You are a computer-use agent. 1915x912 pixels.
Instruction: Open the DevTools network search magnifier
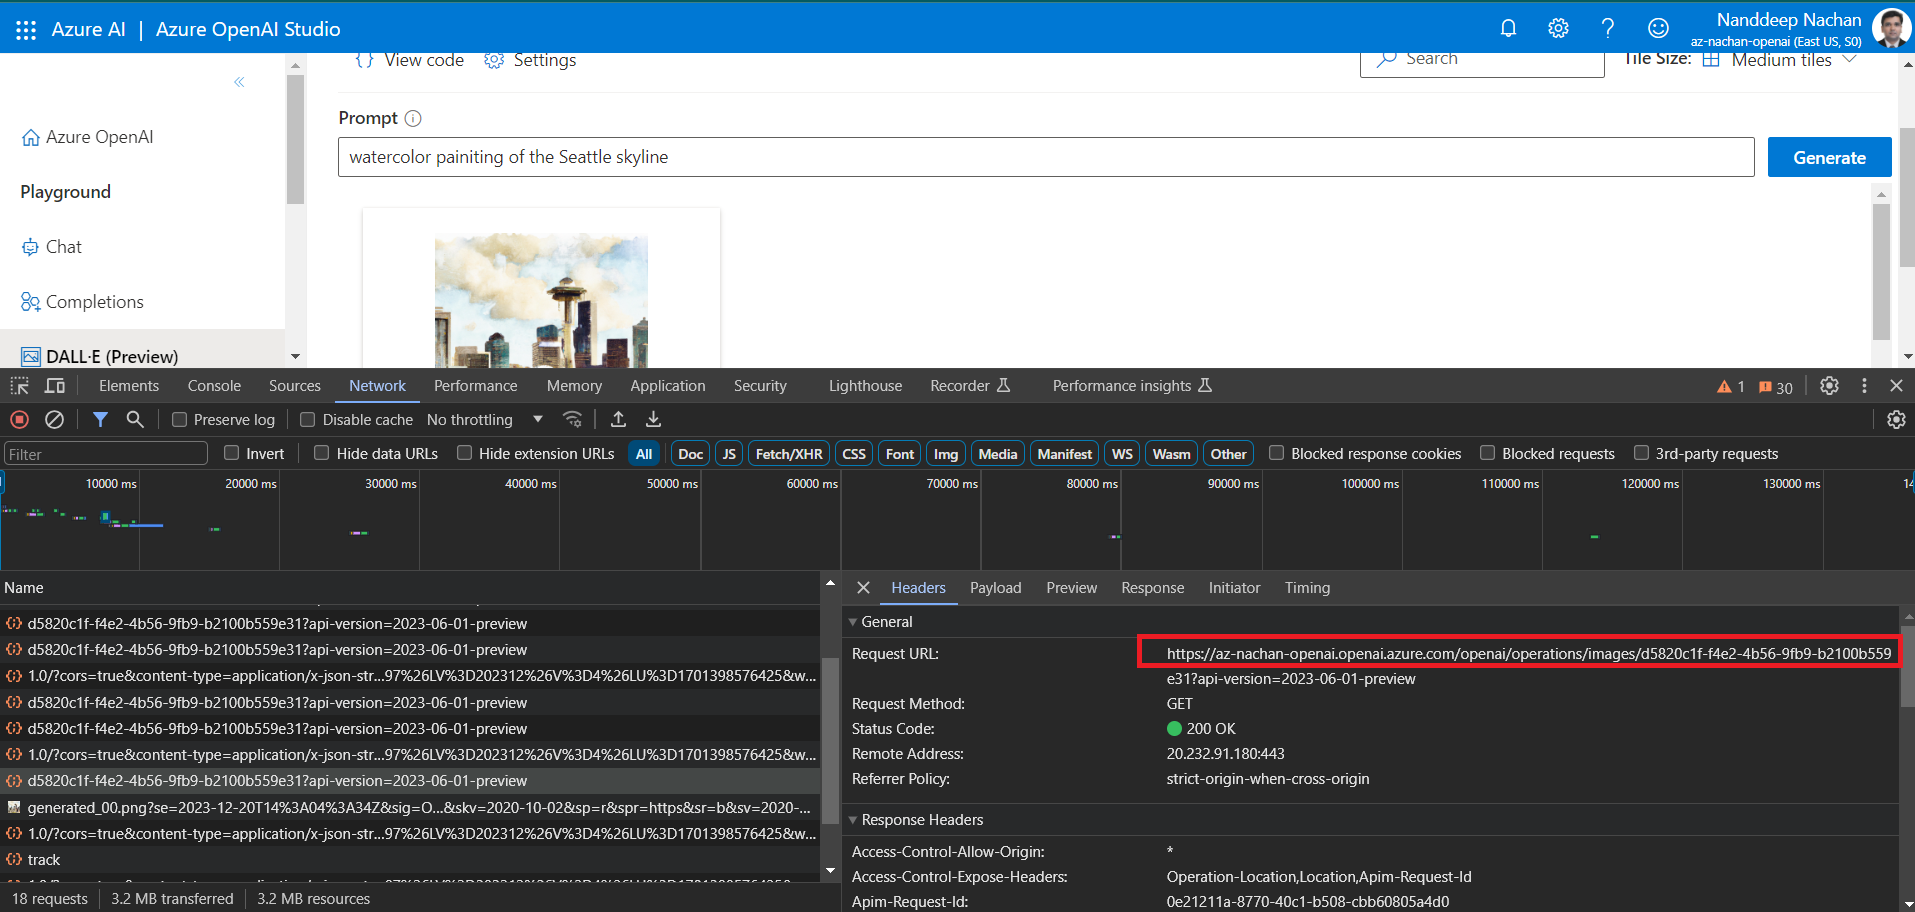135,420
